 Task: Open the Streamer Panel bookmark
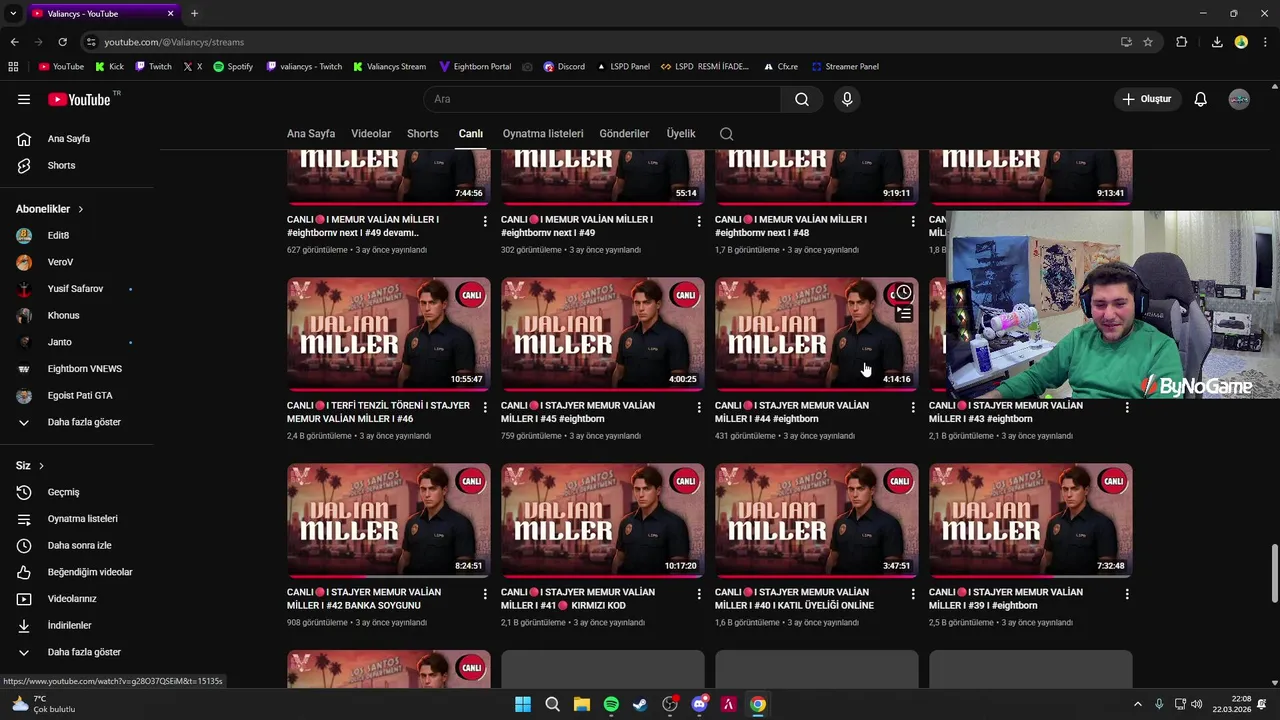coord(845,67)
